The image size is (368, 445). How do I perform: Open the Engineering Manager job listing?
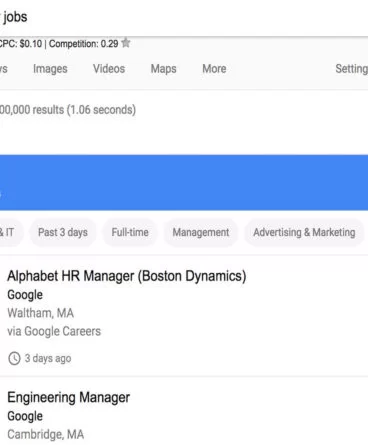[x=69, y=397]
